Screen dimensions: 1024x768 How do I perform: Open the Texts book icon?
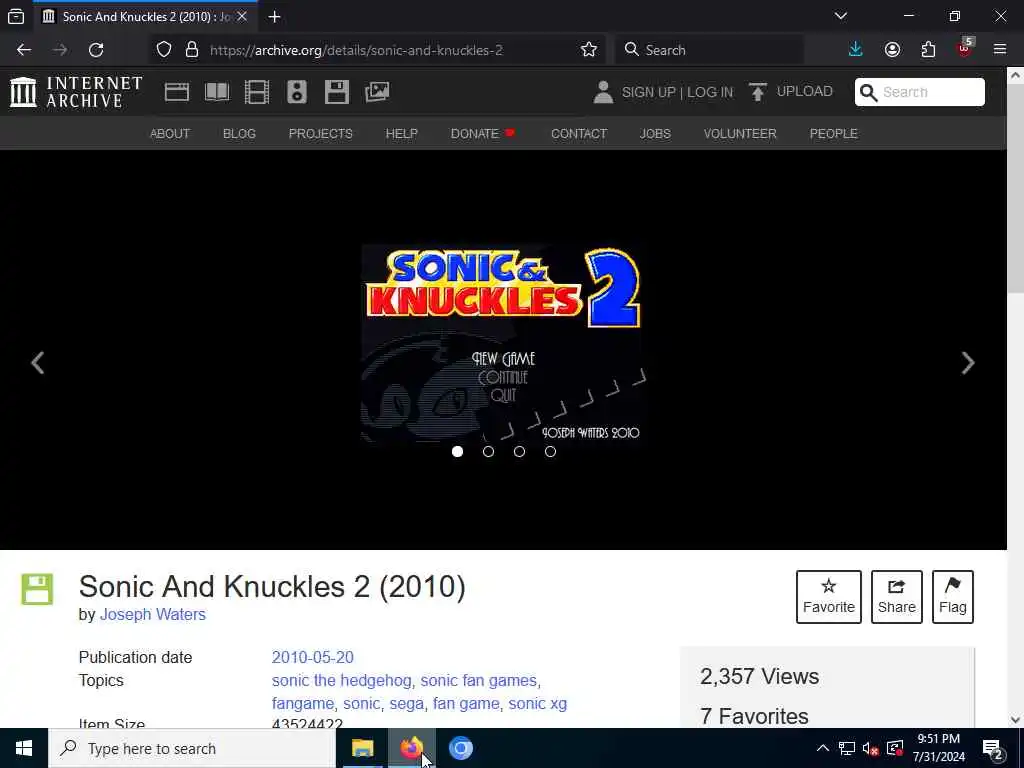pos(217,92)
